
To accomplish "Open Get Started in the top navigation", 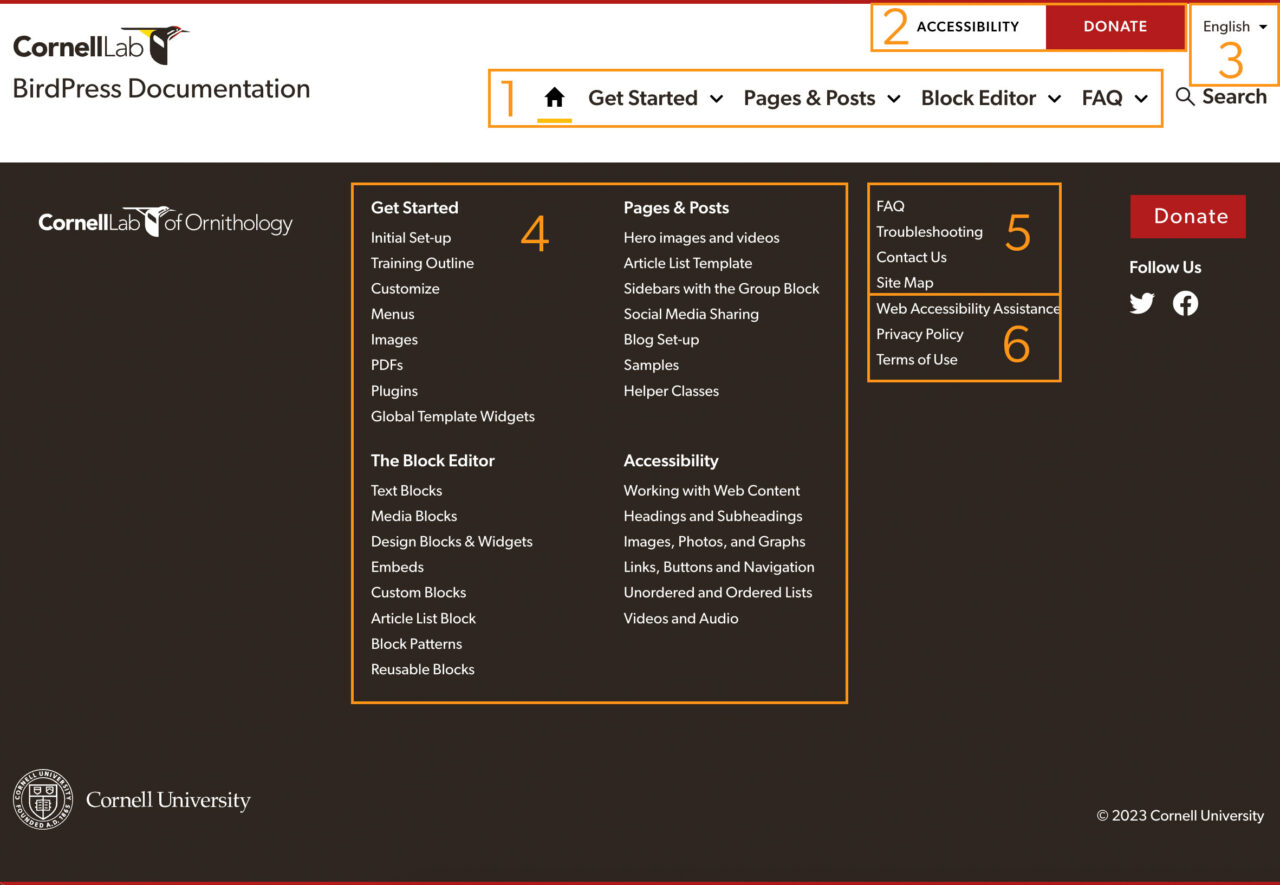I will [x=643, y=98].
